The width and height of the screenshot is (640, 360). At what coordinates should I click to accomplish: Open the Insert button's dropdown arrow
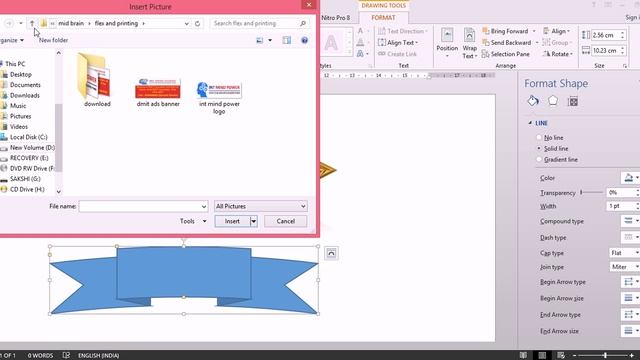pos(253,221)
